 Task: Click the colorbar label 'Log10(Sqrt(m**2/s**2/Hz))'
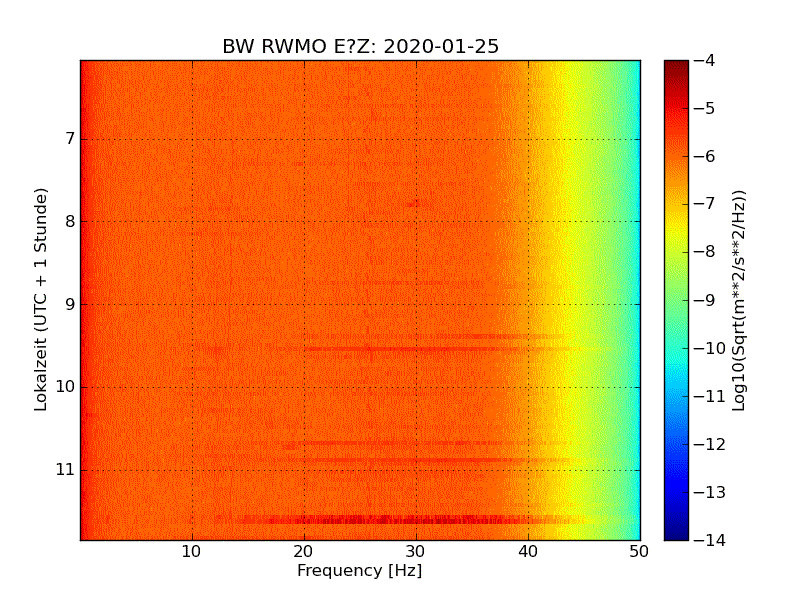click(738, 300)
